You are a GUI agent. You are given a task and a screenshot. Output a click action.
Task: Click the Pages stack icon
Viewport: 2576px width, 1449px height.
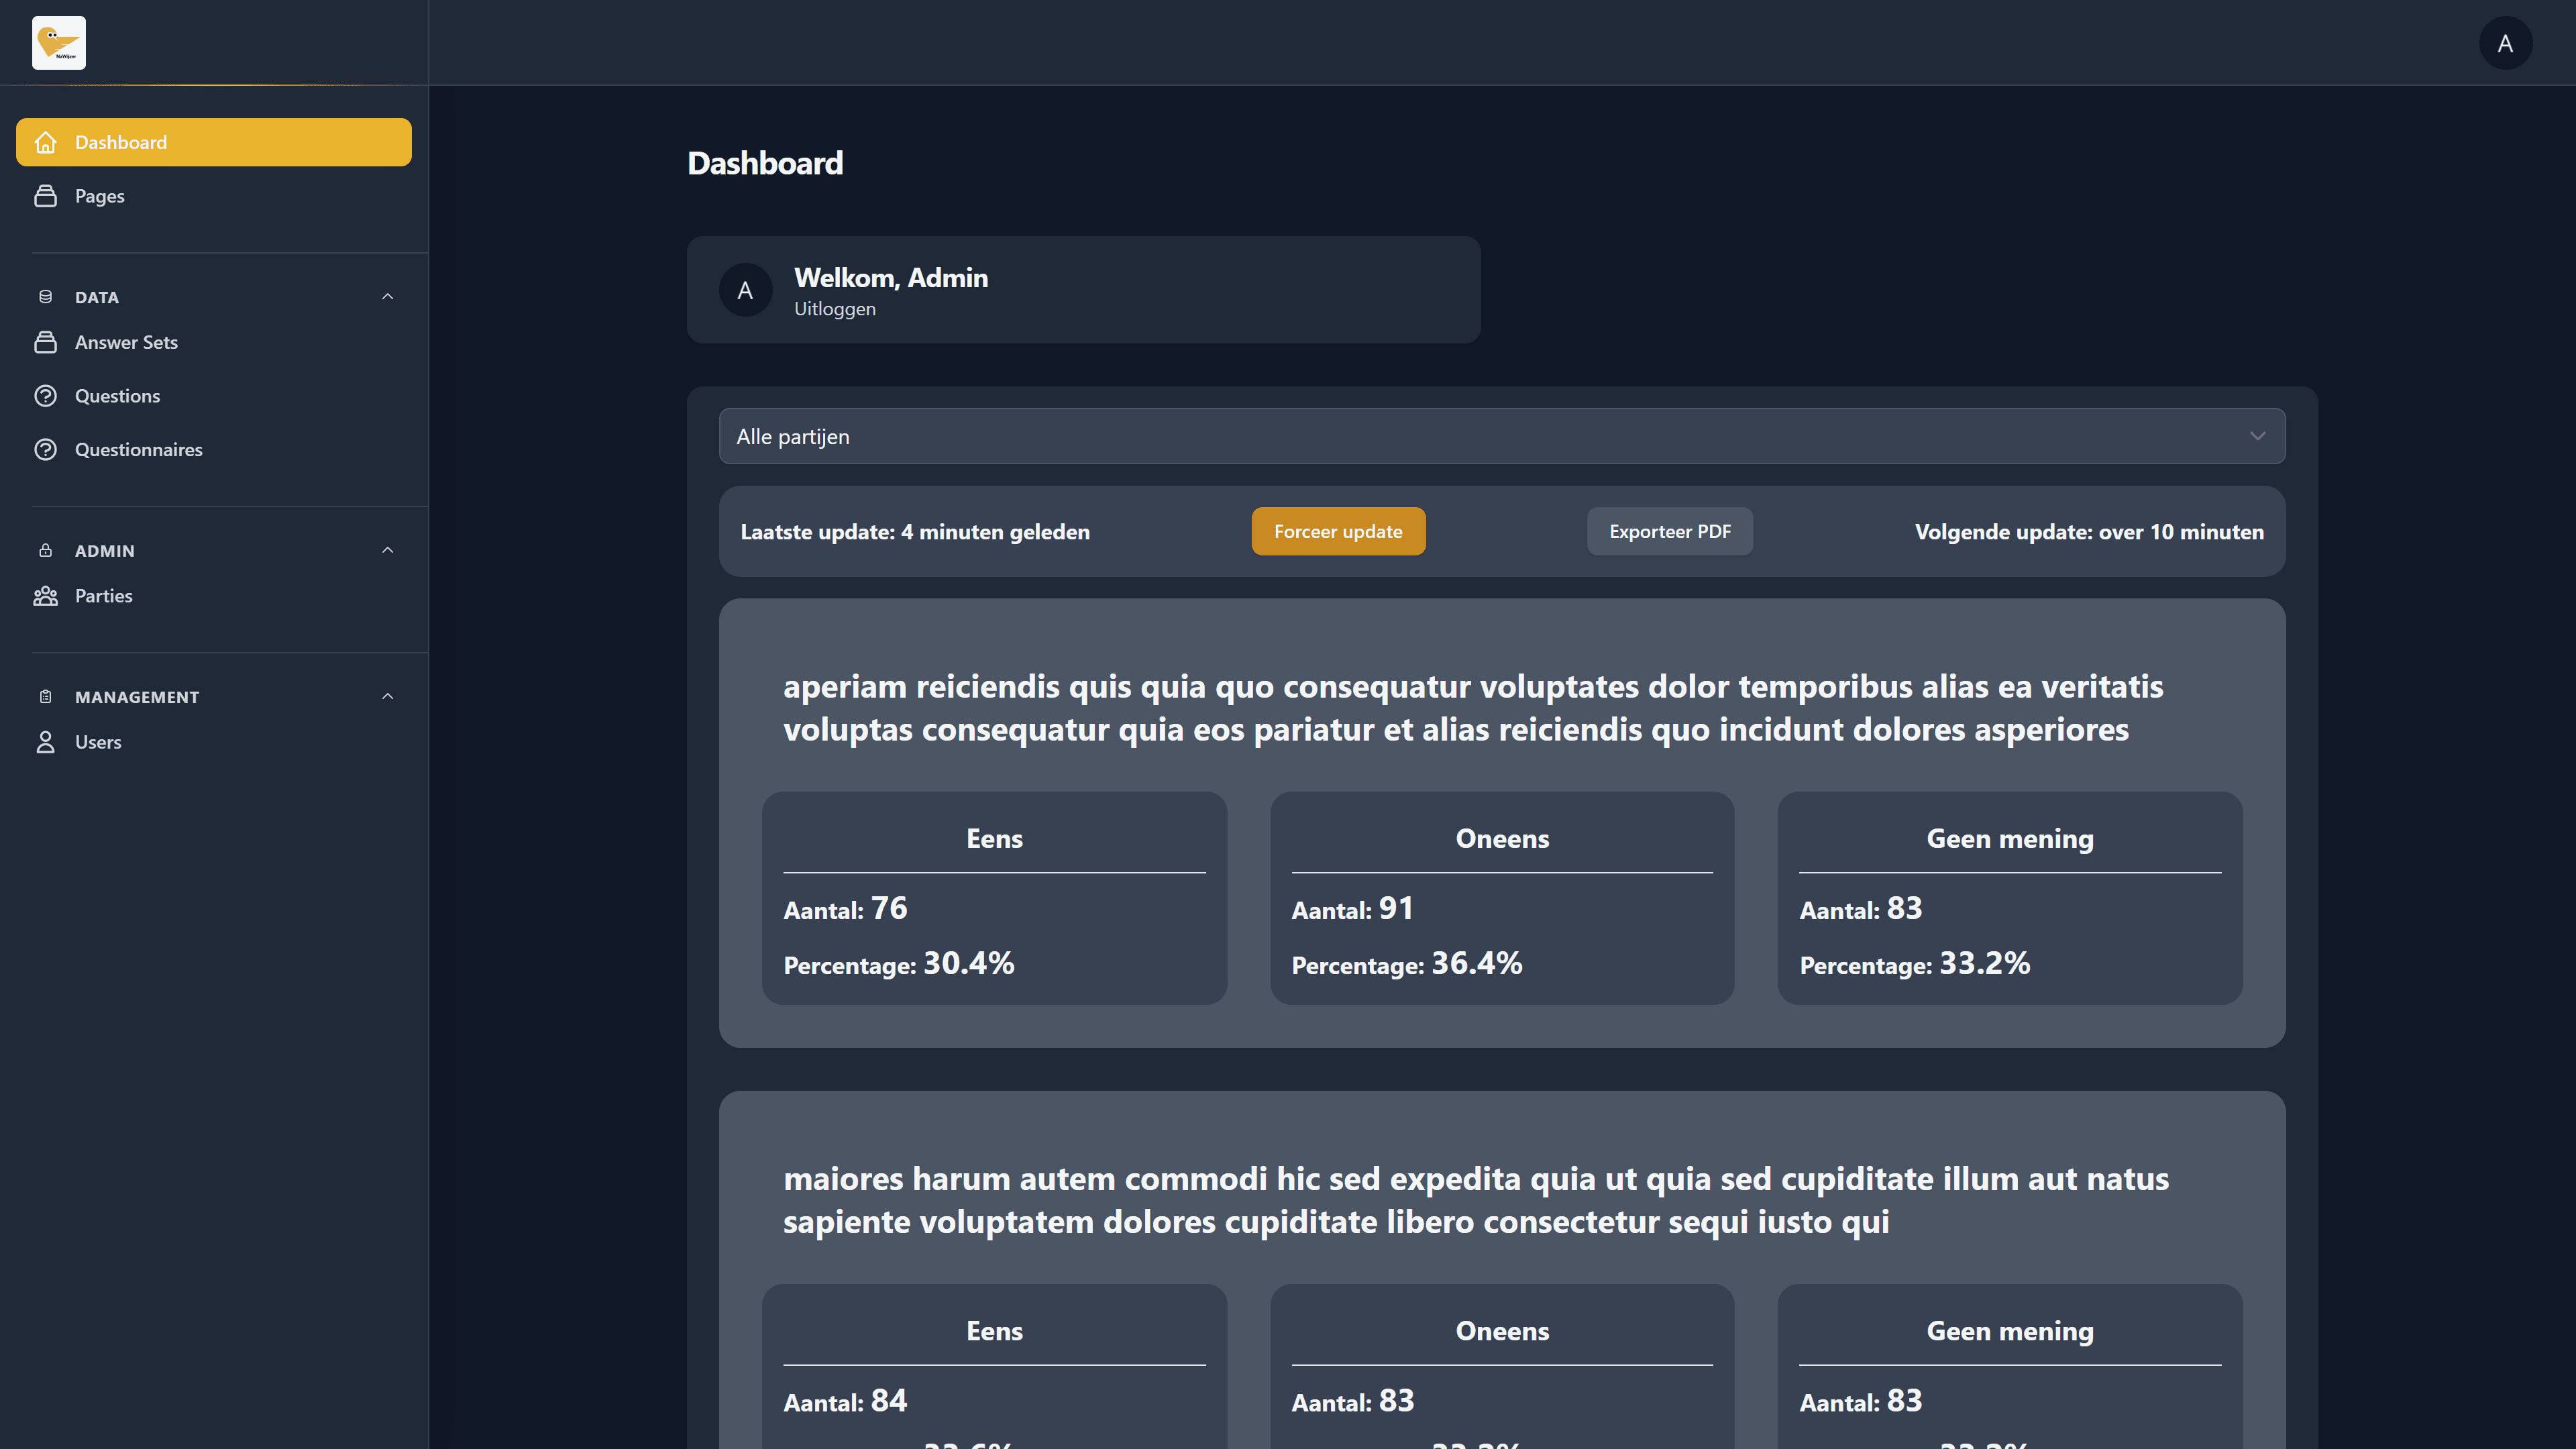[45, 196]
